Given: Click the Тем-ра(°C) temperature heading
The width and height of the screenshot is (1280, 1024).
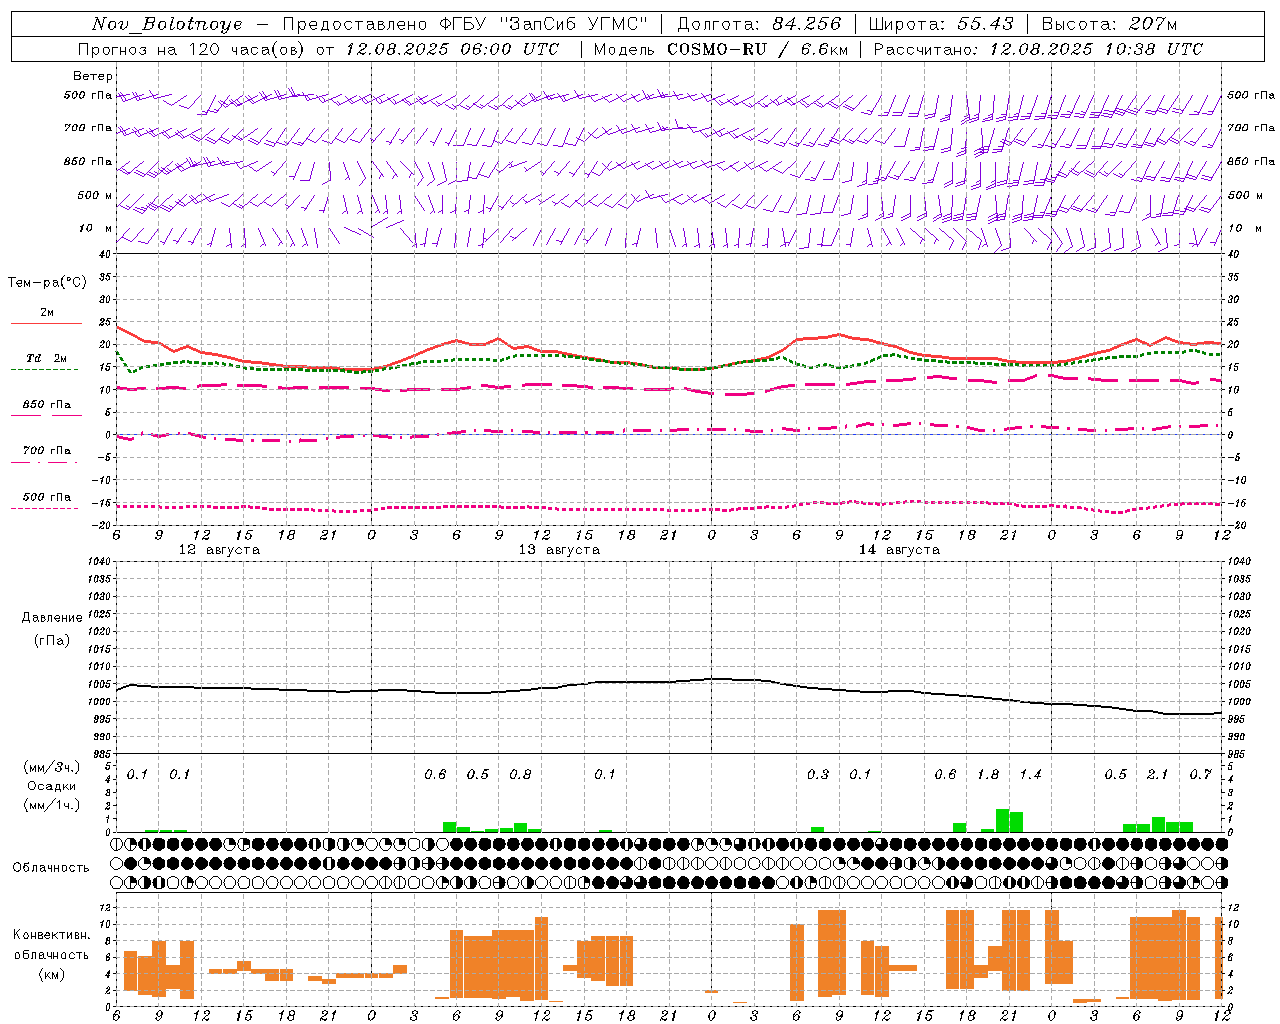Looking at the screenshot, I should pos(47,283).
